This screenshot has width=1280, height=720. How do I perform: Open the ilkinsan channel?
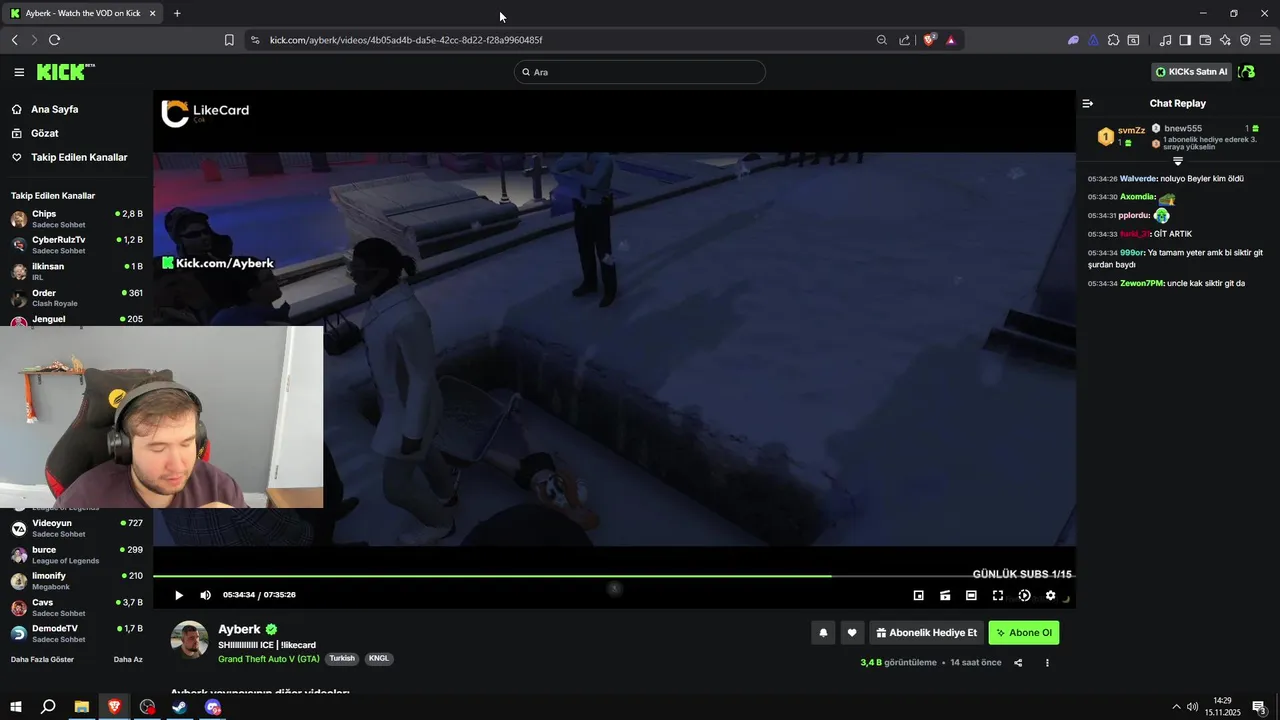76,270
